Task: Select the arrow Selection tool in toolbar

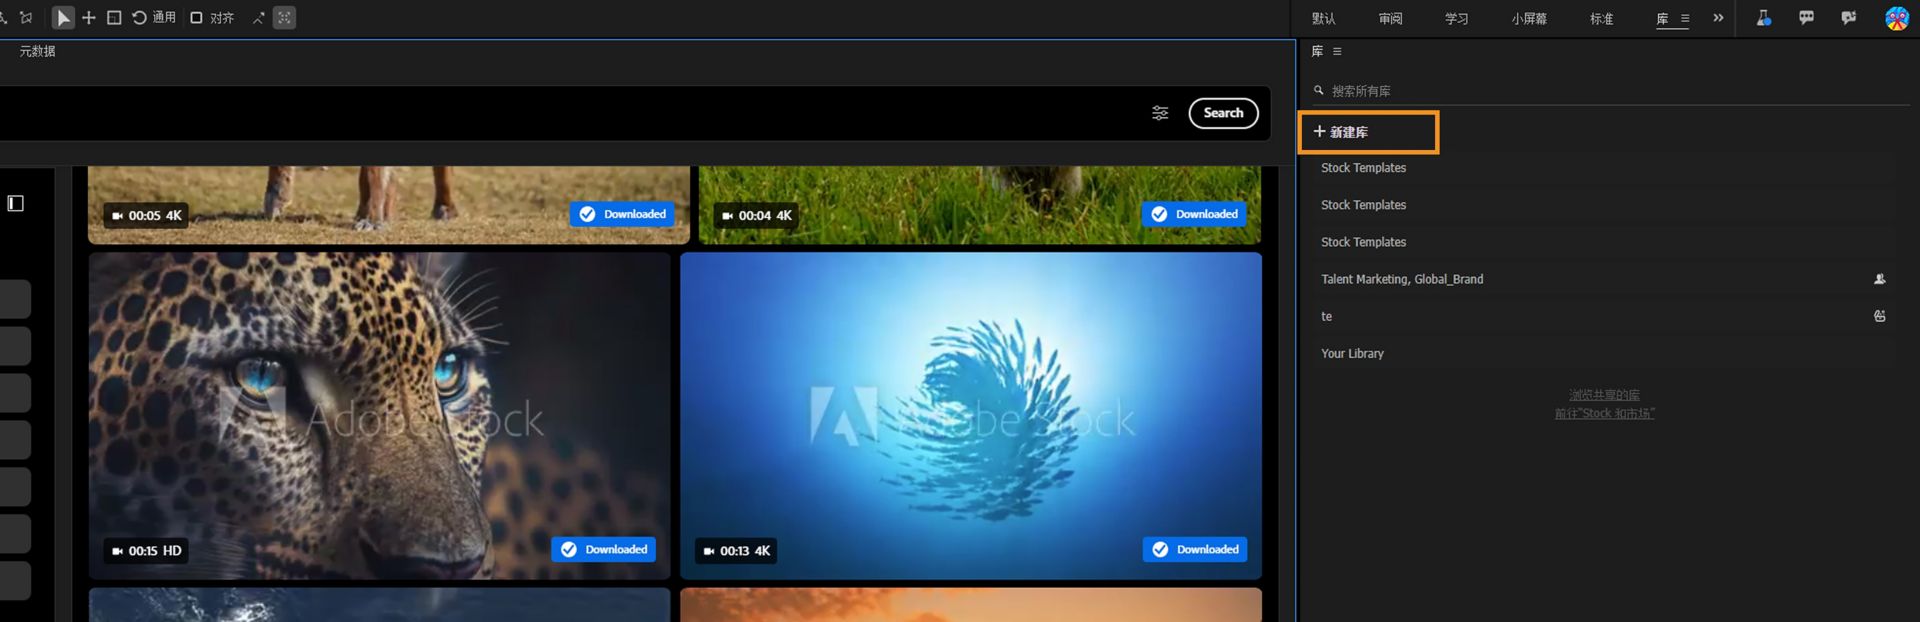Action: pyautogui.click(x=63, y=18)
